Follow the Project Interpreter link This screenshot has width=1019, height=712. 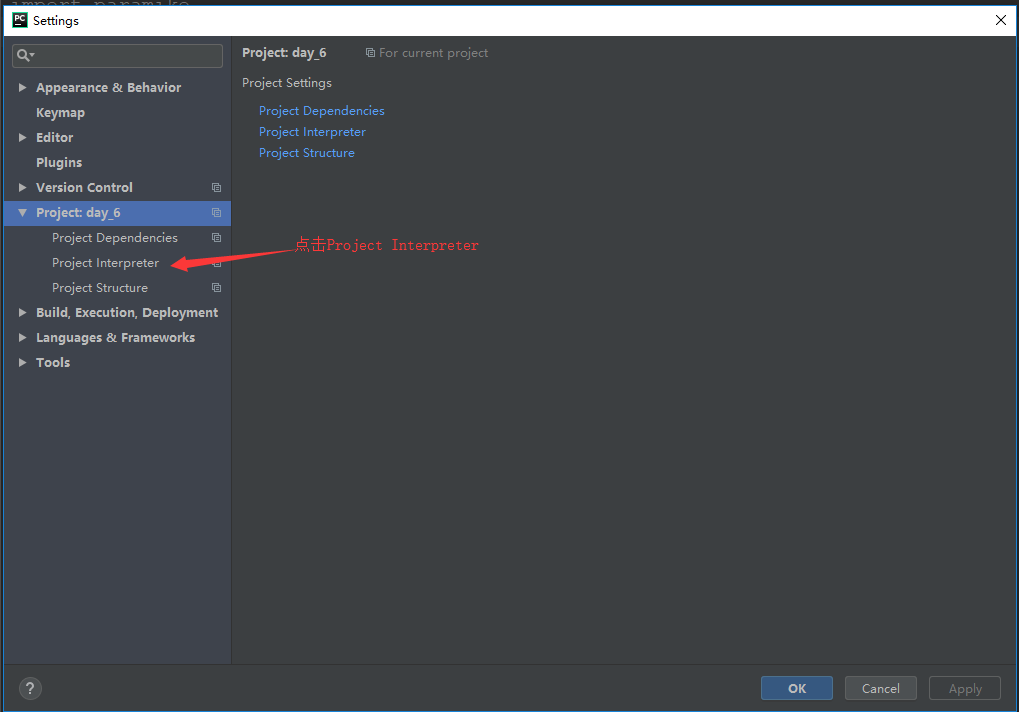pyautogui.click(x=313, y=132)
